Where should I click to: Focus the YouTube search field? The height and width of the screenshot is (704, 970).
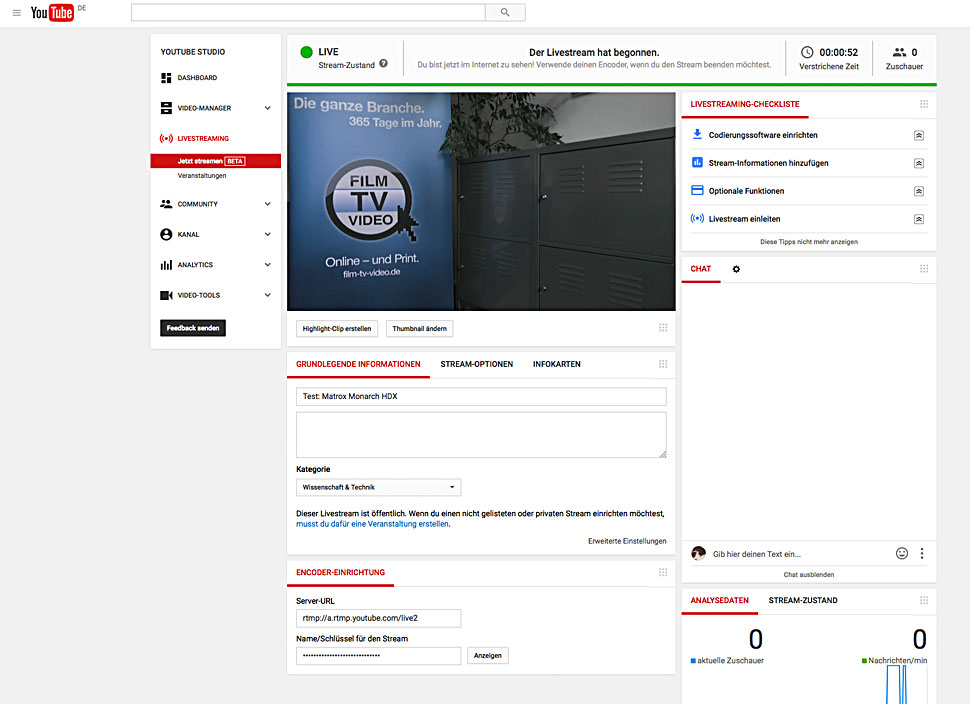point(308,12)
